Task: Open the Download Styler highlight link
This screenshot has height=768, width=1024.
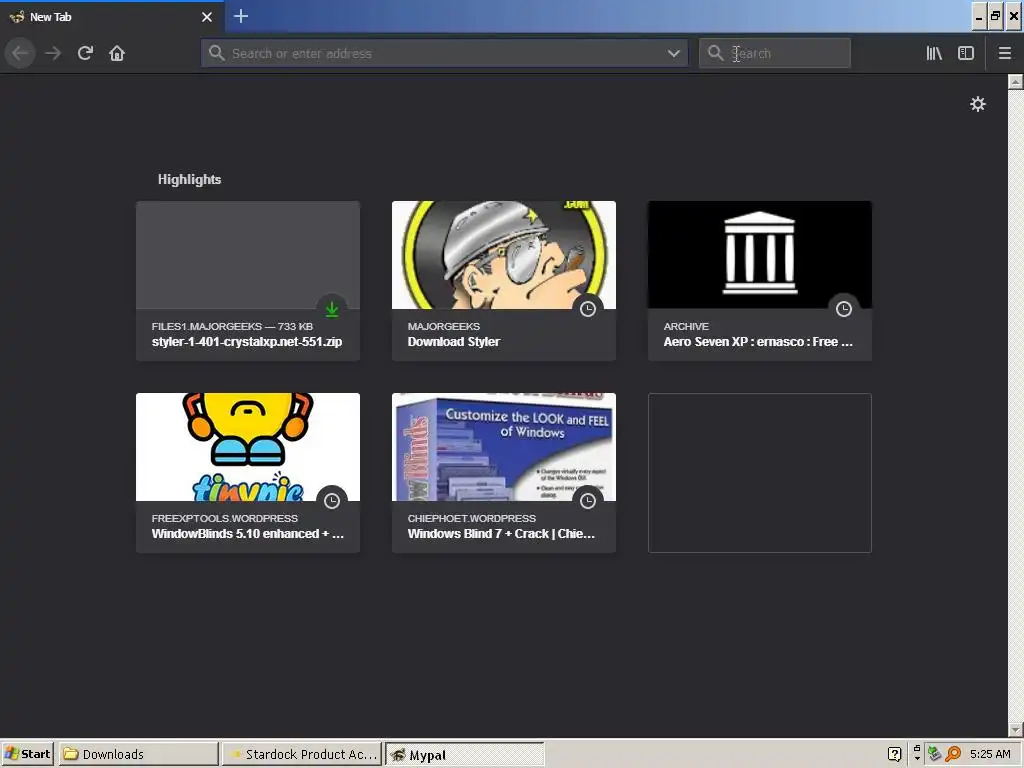Action: [504, 281]
